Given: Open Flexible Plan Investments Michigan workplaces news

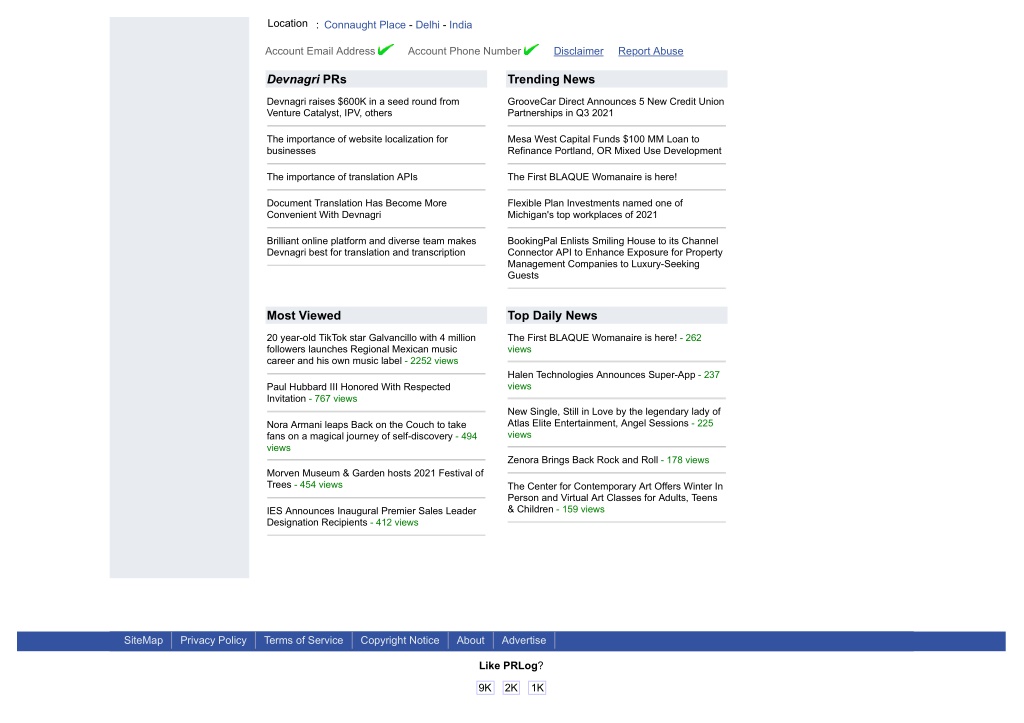Looking at the screenshot, I should click(x=595, y=209).
